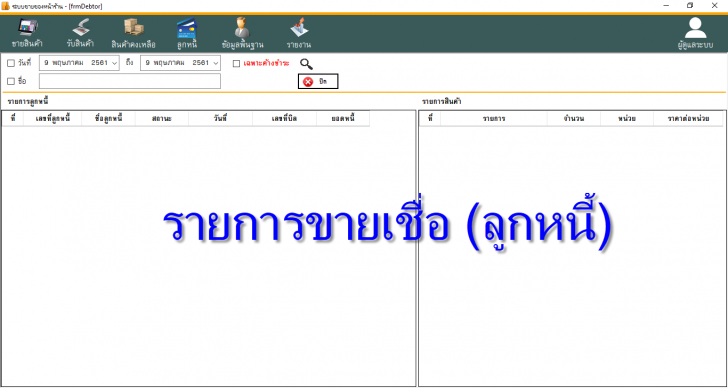
Task: Open the รับสินค้า (receive goods) scanner icon
Action: [x=80, y=33]
